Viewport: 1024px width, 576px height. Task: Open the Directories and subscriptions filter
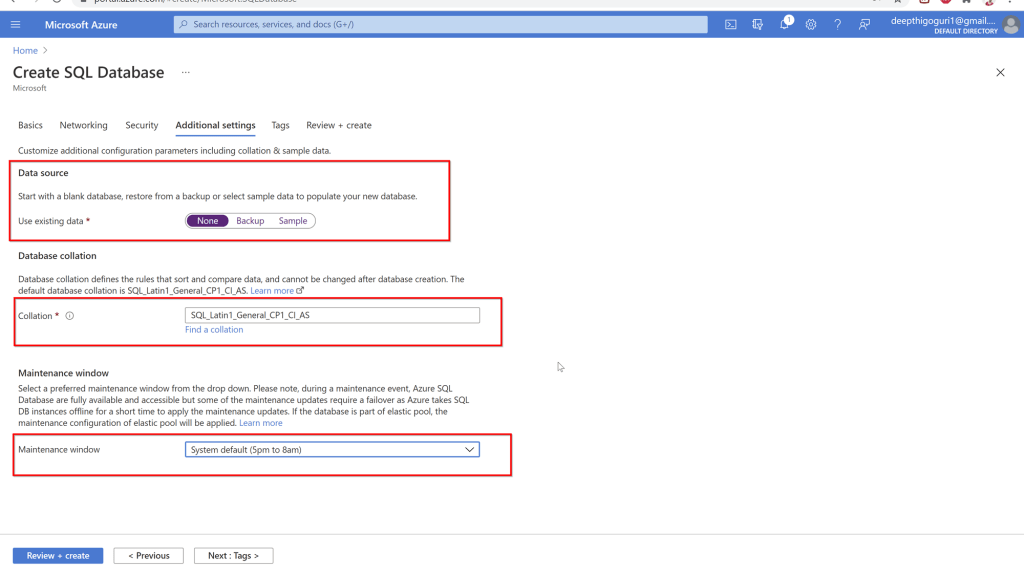[x=758, y=24]
